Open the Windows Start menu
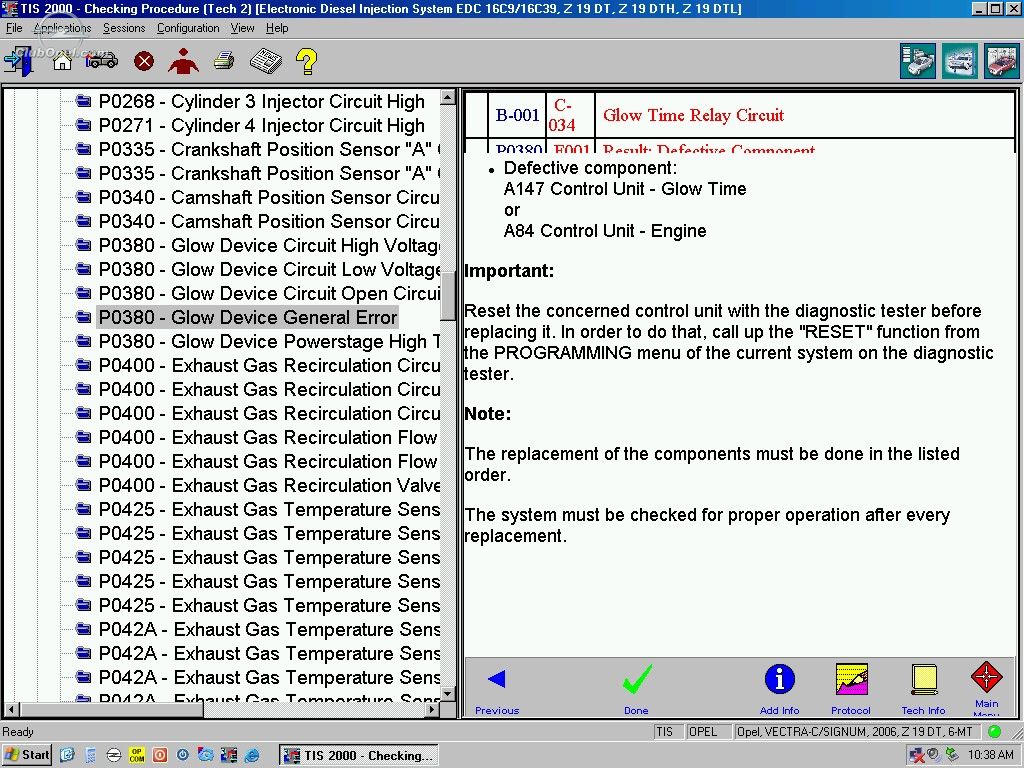The width and height of the screenshot is (1024, 768). click(x=26, y=755)
